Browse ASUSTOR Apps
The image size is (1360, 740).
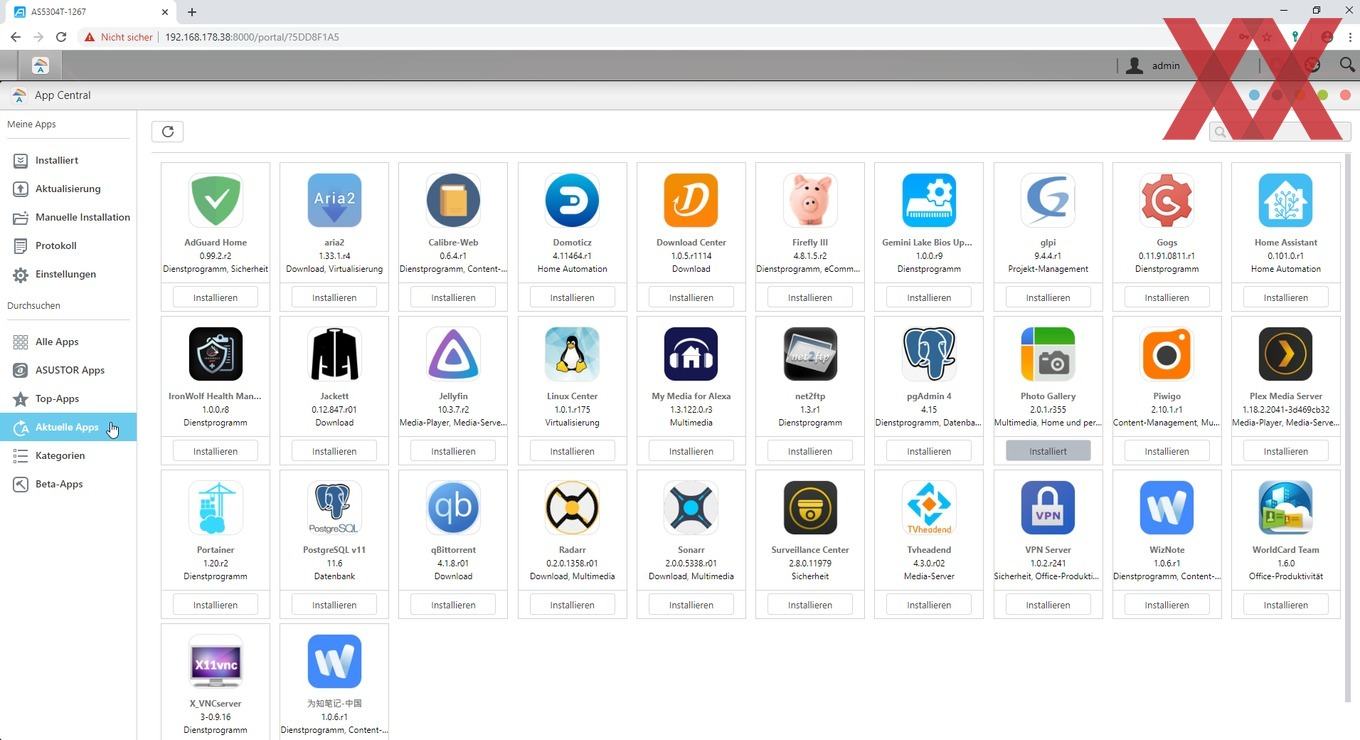tap(68, 370)
